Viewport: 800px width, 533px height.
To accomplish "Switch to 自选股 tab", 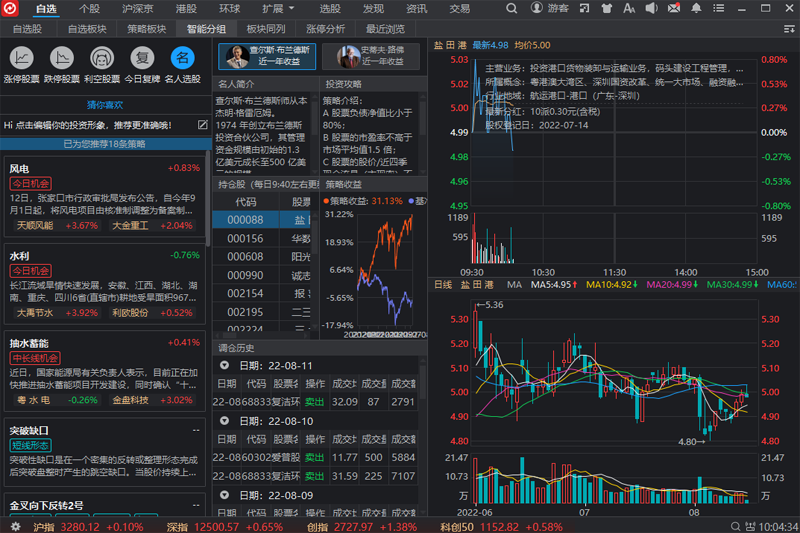I will tap(28, 29).
